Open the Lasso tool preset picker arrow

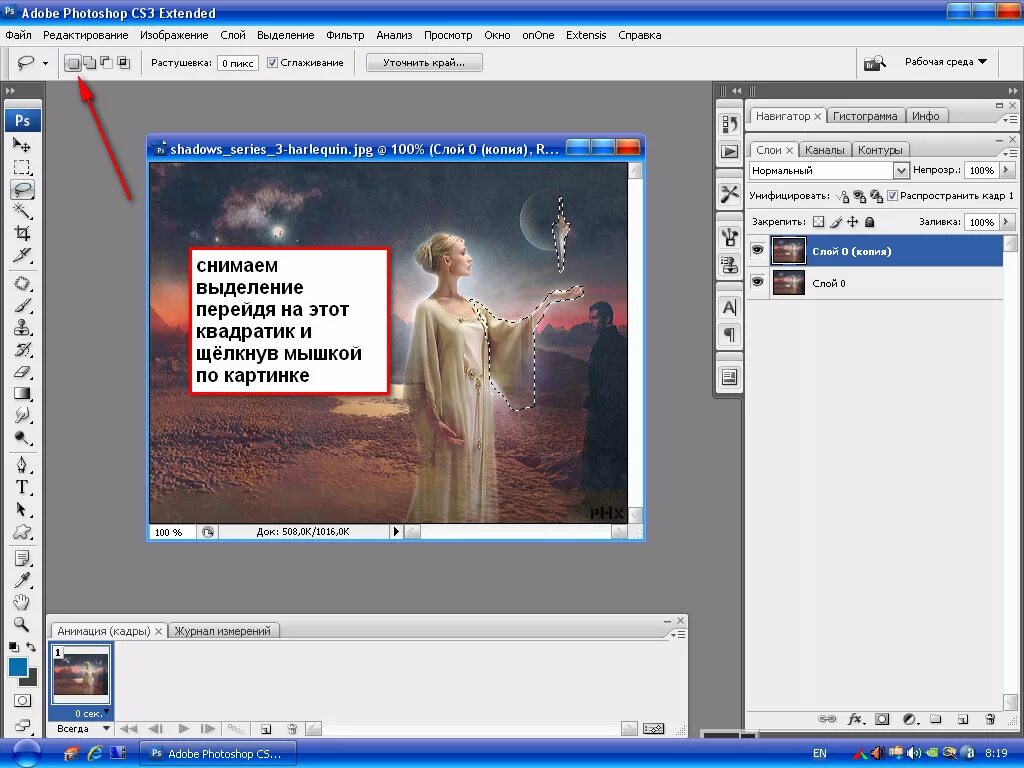click(x=45, y=63)
